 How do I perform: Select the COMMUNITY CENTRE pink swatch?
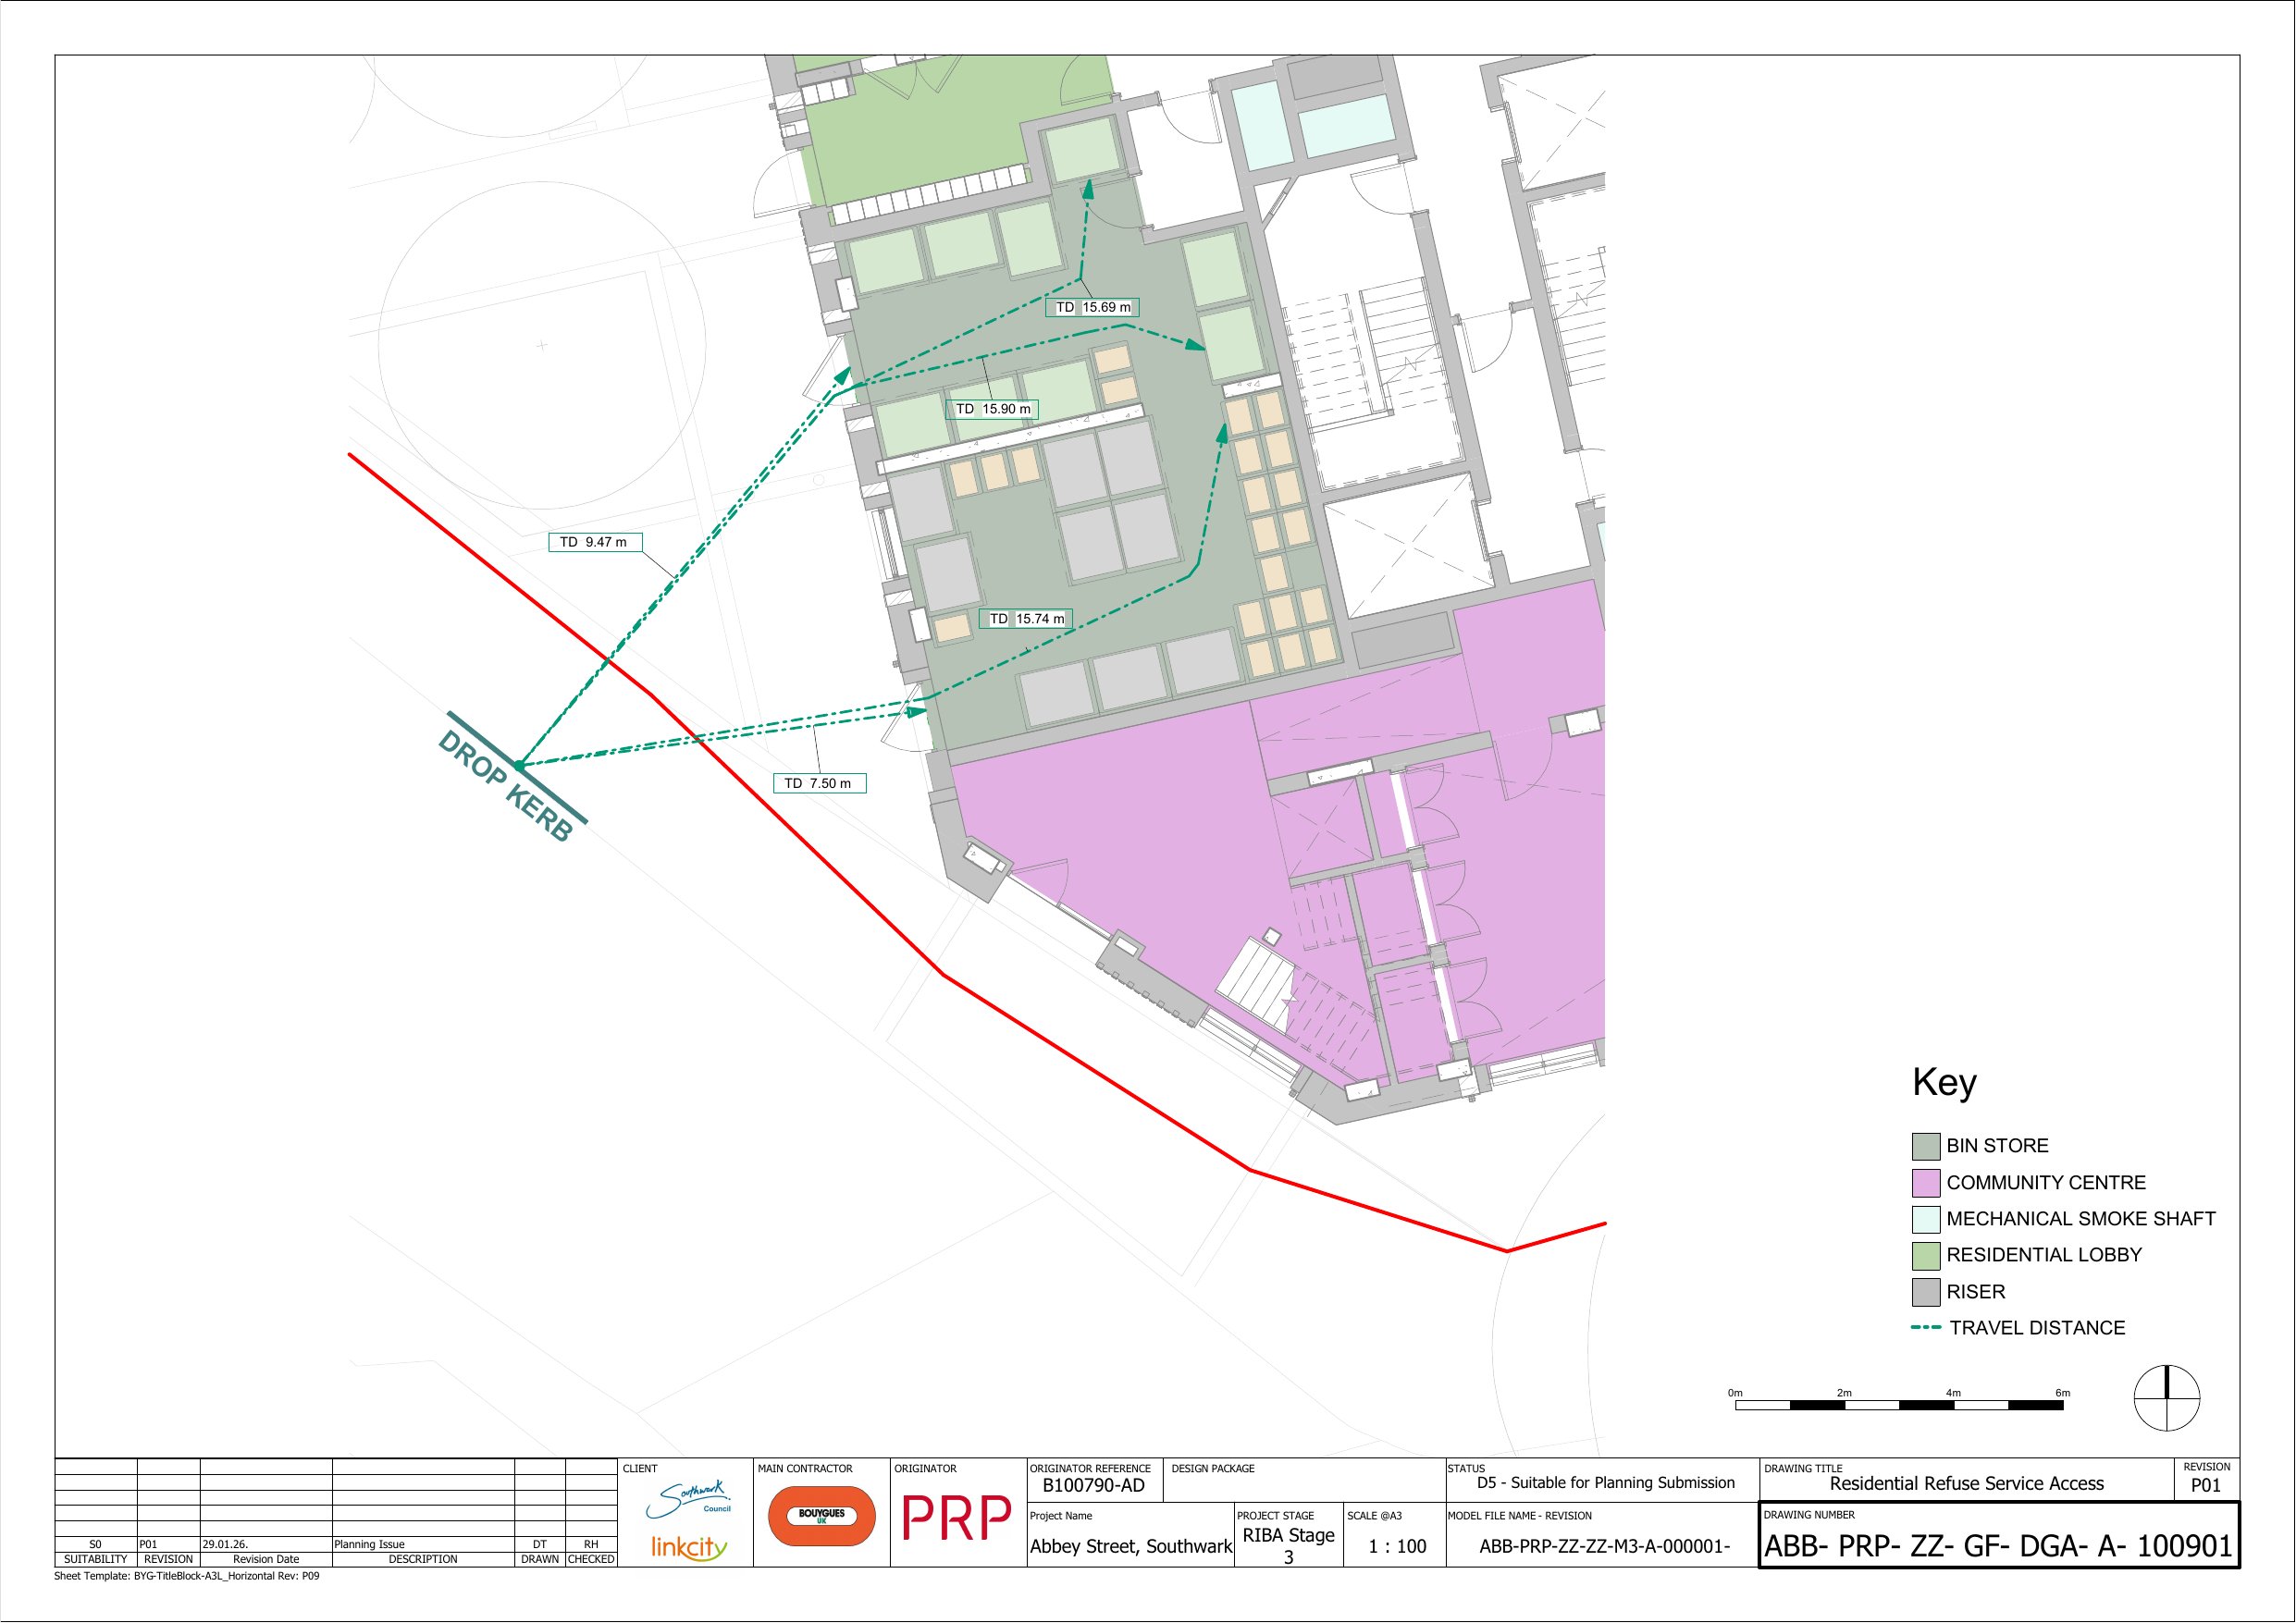click(1925, 1183)
